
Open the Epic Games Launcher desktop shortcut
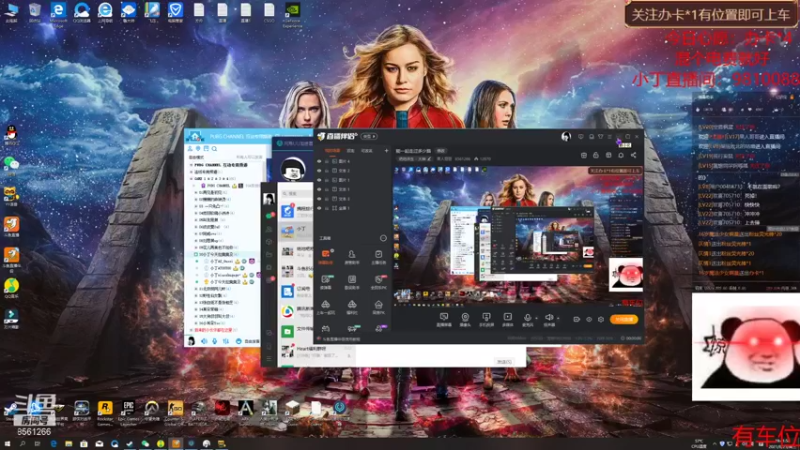click(128, 412)
